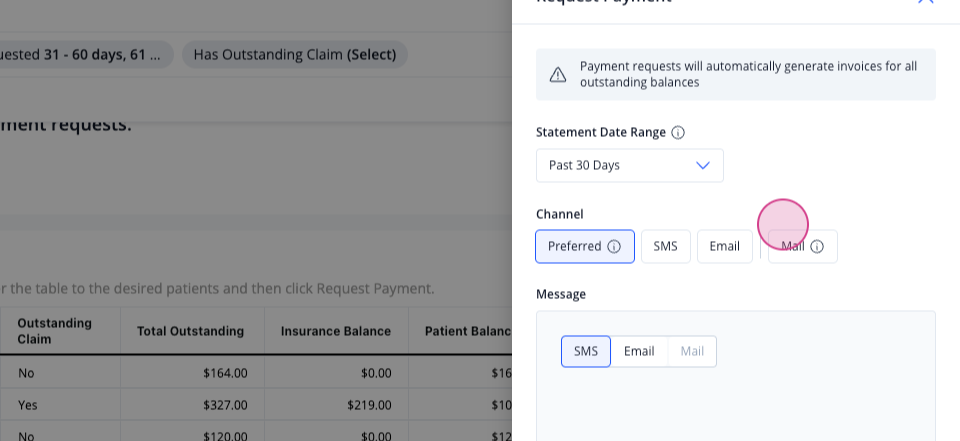Click the Statement Date Range label
The image size is (960, 441).
[601, 132]
